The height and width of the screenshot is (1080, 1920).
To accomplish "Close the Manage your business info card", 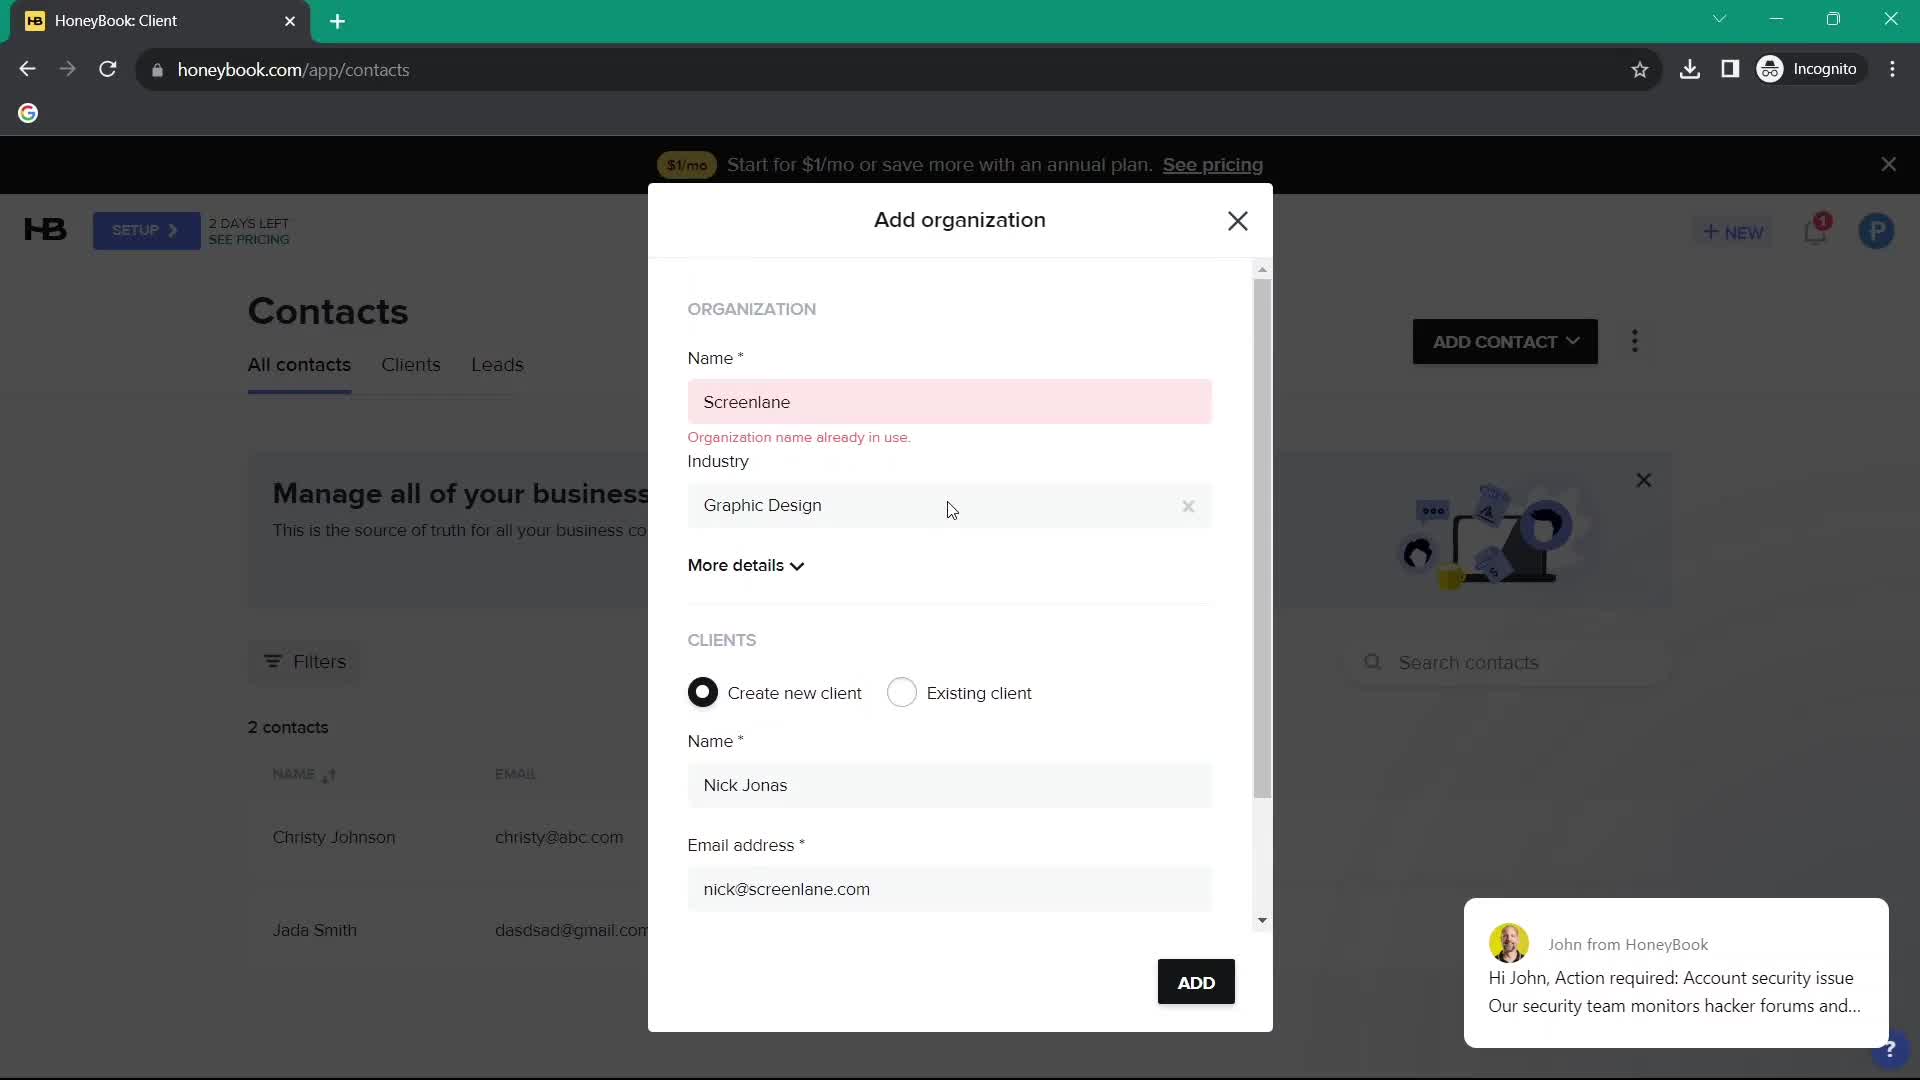I will (1643, 481).
